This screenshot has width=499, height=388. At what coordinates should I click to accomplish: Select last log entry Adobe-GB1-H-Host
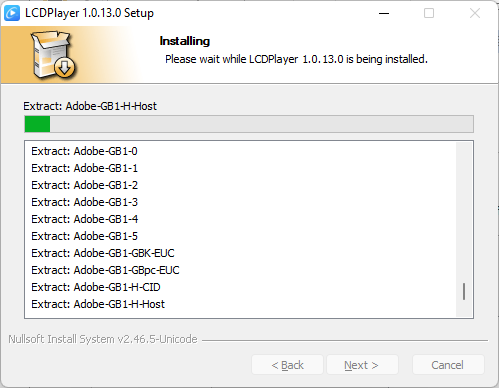click(x=98, y=304)
